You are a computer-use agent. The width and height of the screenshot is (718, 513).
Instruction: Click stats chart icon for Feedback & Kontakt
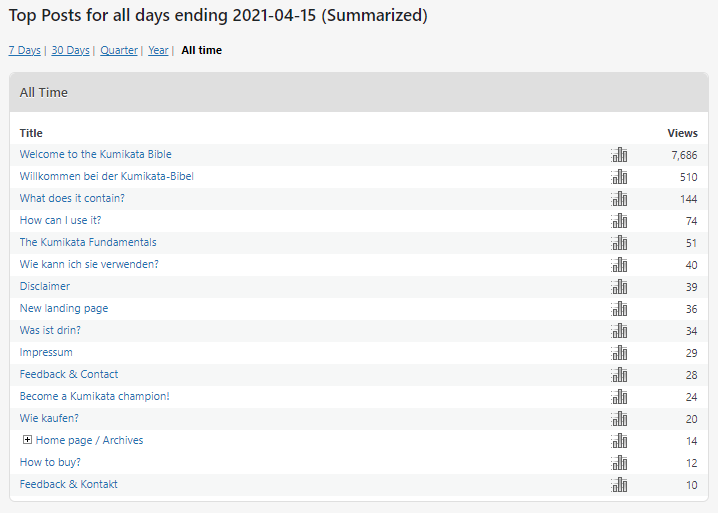pos(619,485)
